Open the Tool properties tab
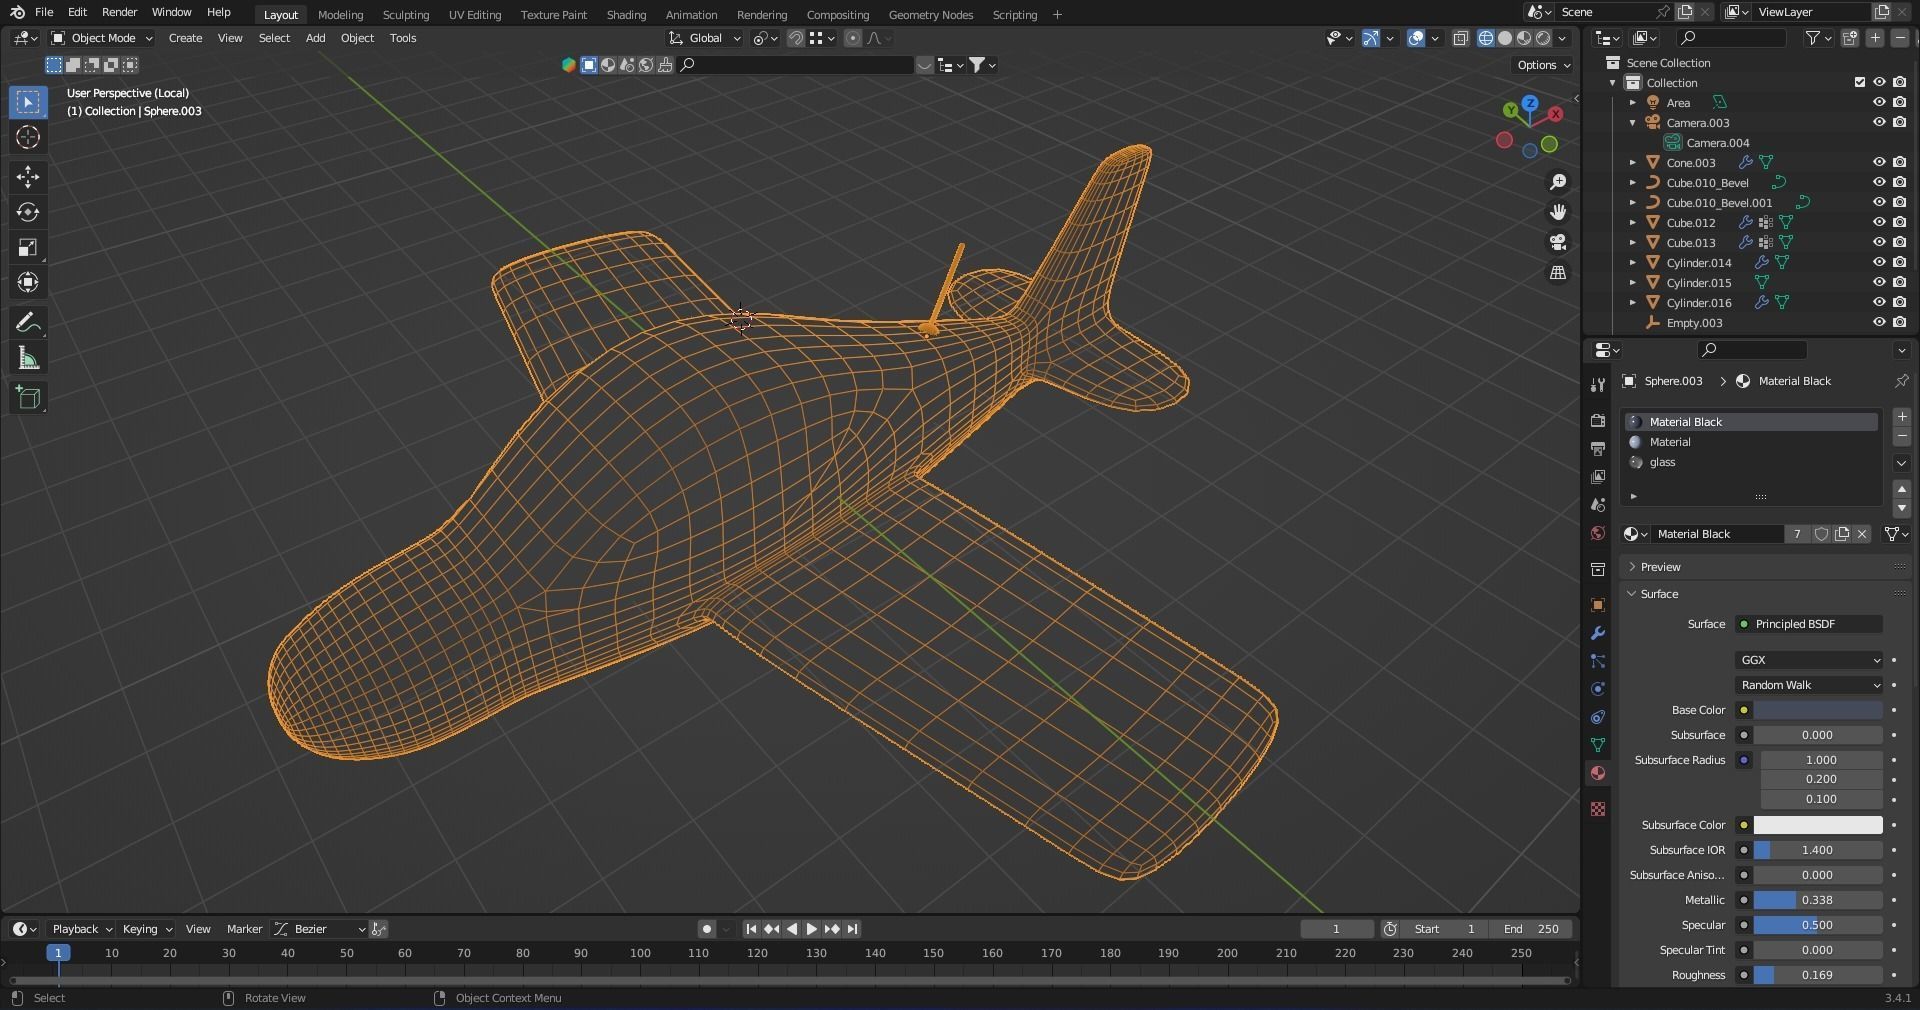Viewport: 1920px width, 1010px height. click(1598, 385)
